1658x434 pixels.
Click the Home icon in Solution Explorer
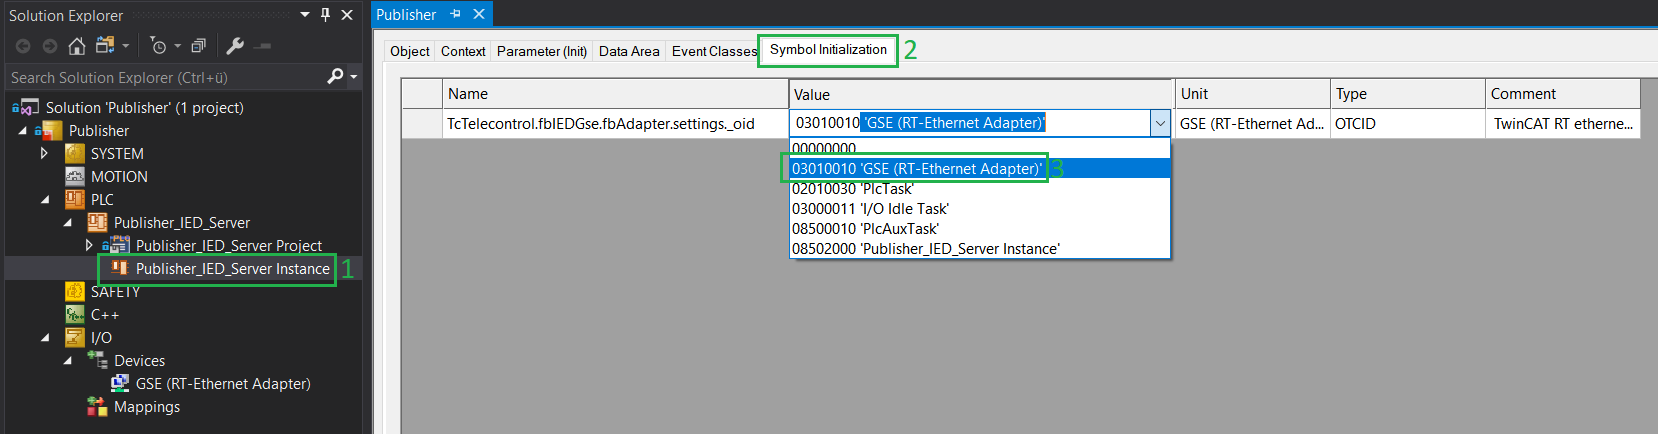77,46
